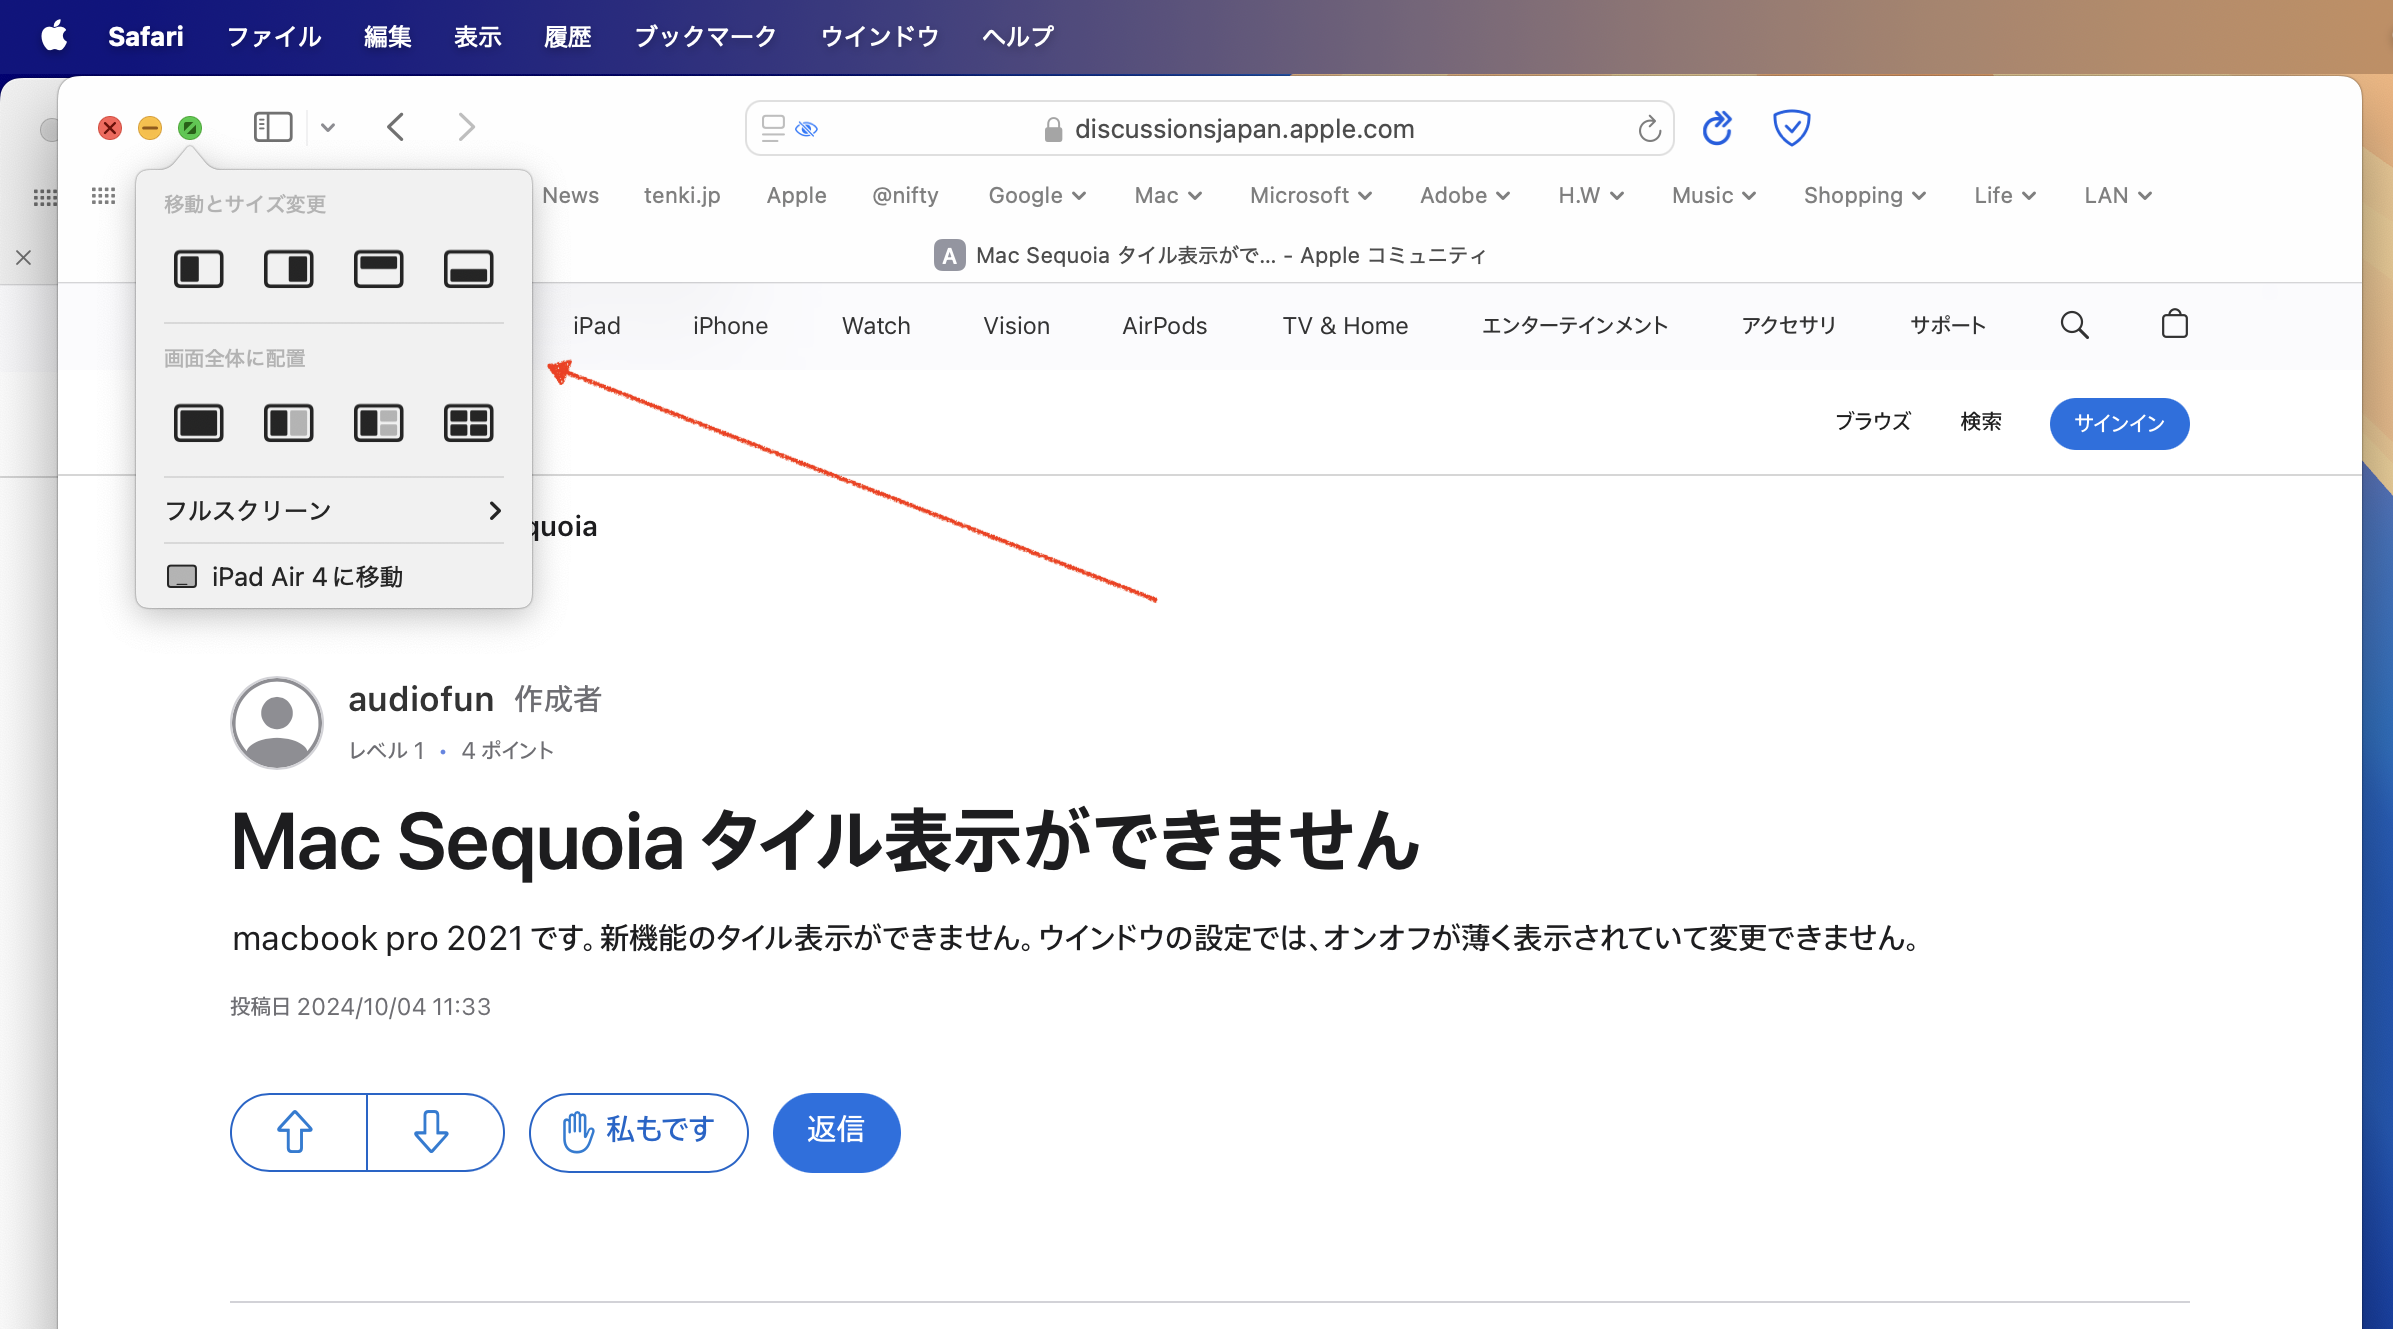
Task: Tile window to bottom half icon
Action: (x=468, y=269)
